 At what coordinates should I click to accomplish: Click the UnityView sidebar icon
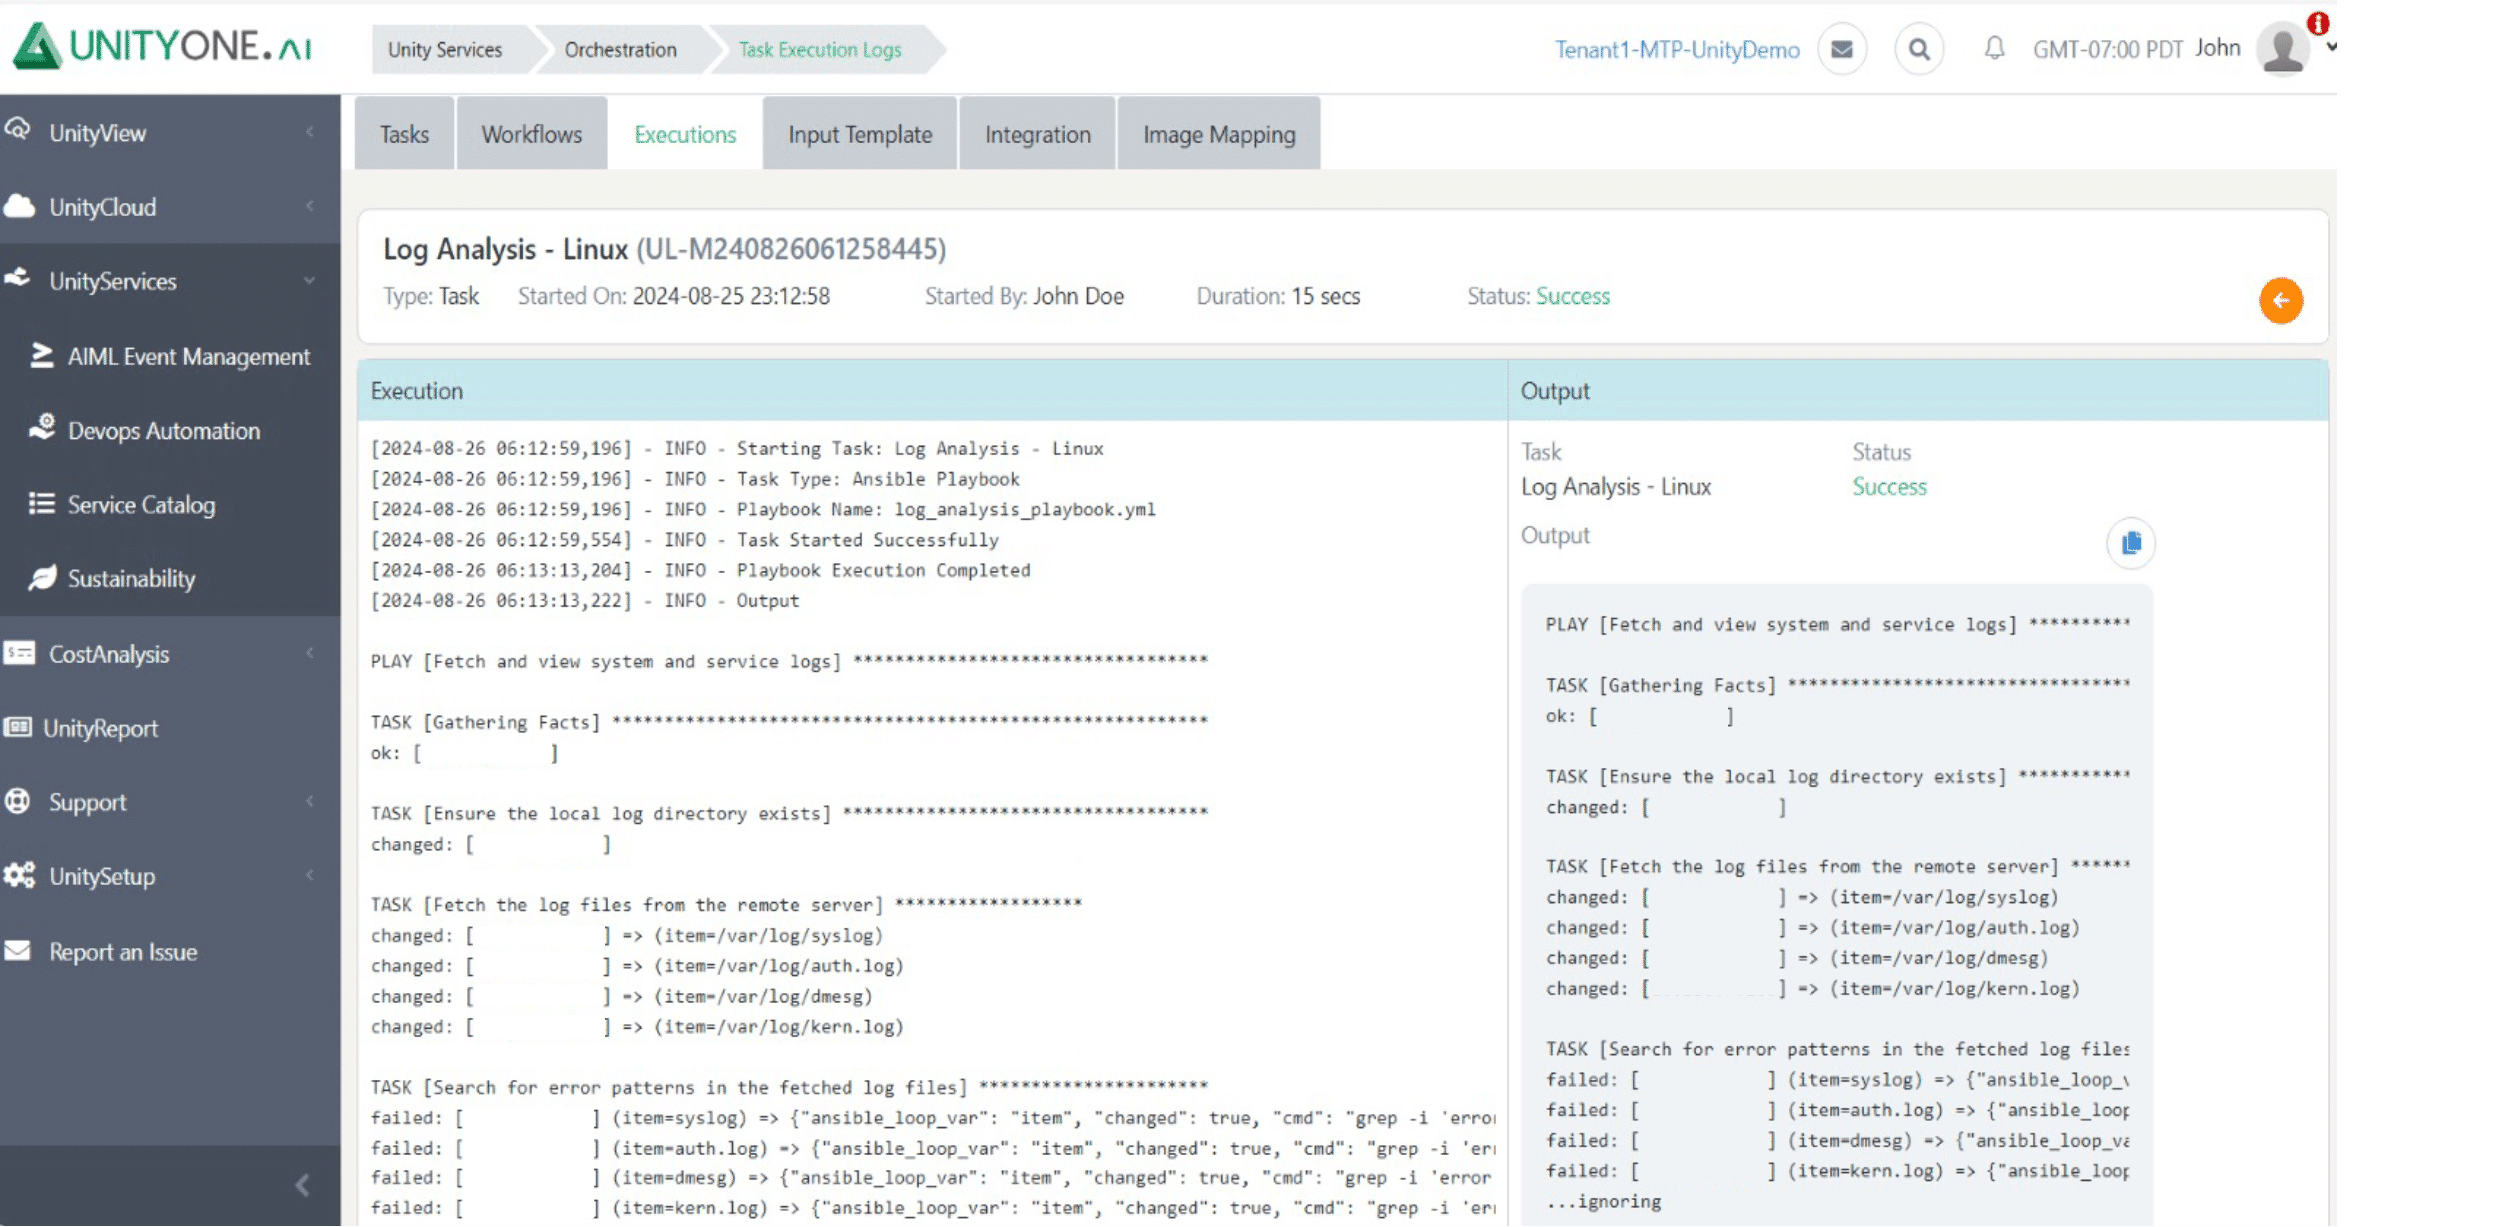coord(17,130)
